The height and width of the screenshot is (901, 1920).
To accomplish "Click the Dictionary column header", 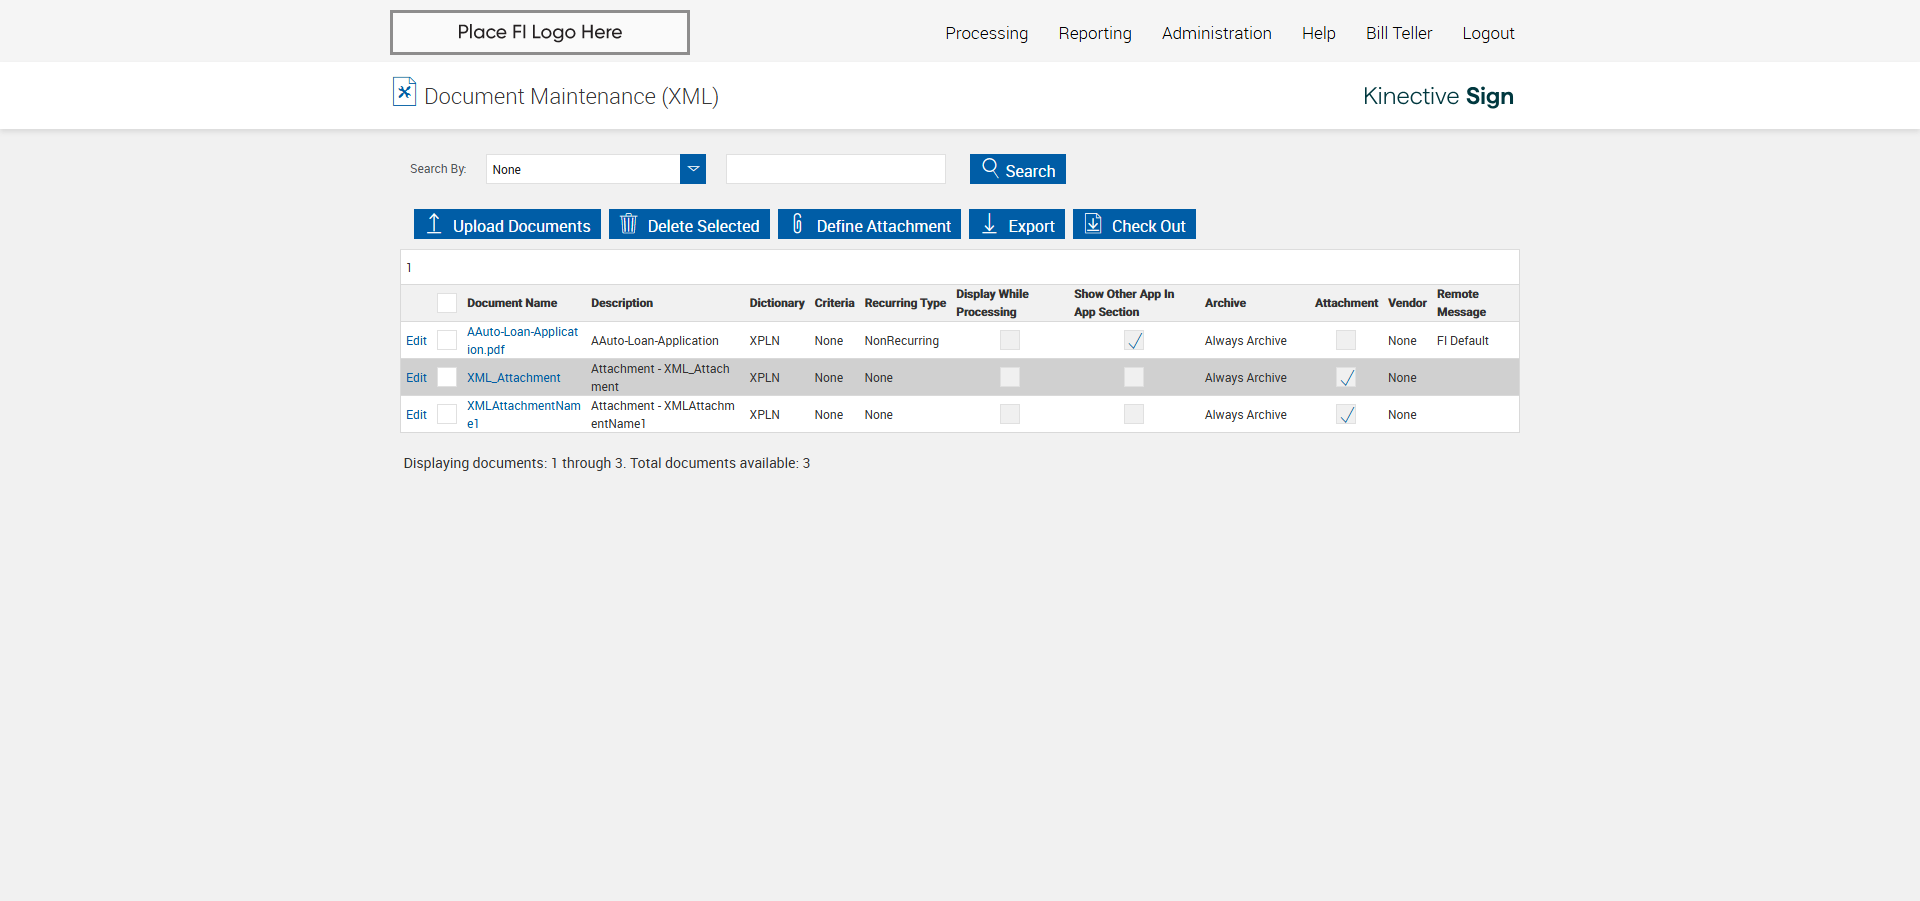I will (x=777, y=303).
